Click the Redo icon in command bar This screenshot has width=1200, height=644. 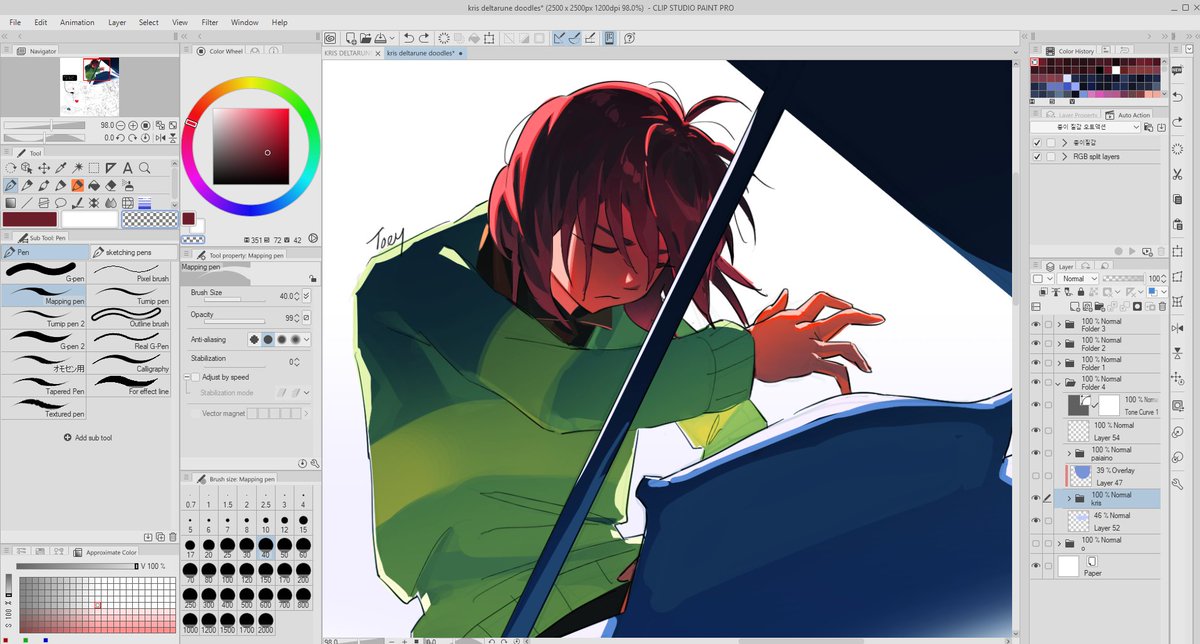click(424, 38)
